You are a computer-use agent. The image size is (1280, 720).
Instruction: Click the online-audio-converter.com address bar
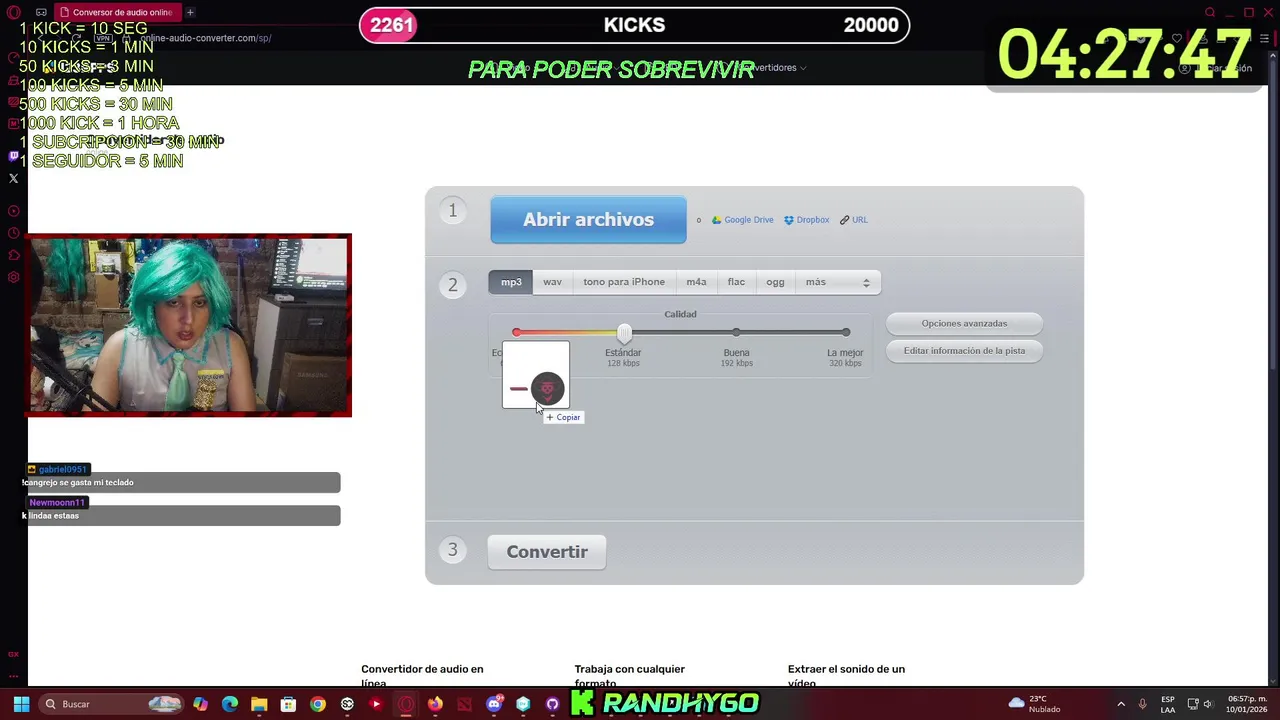tap(206, 38)
